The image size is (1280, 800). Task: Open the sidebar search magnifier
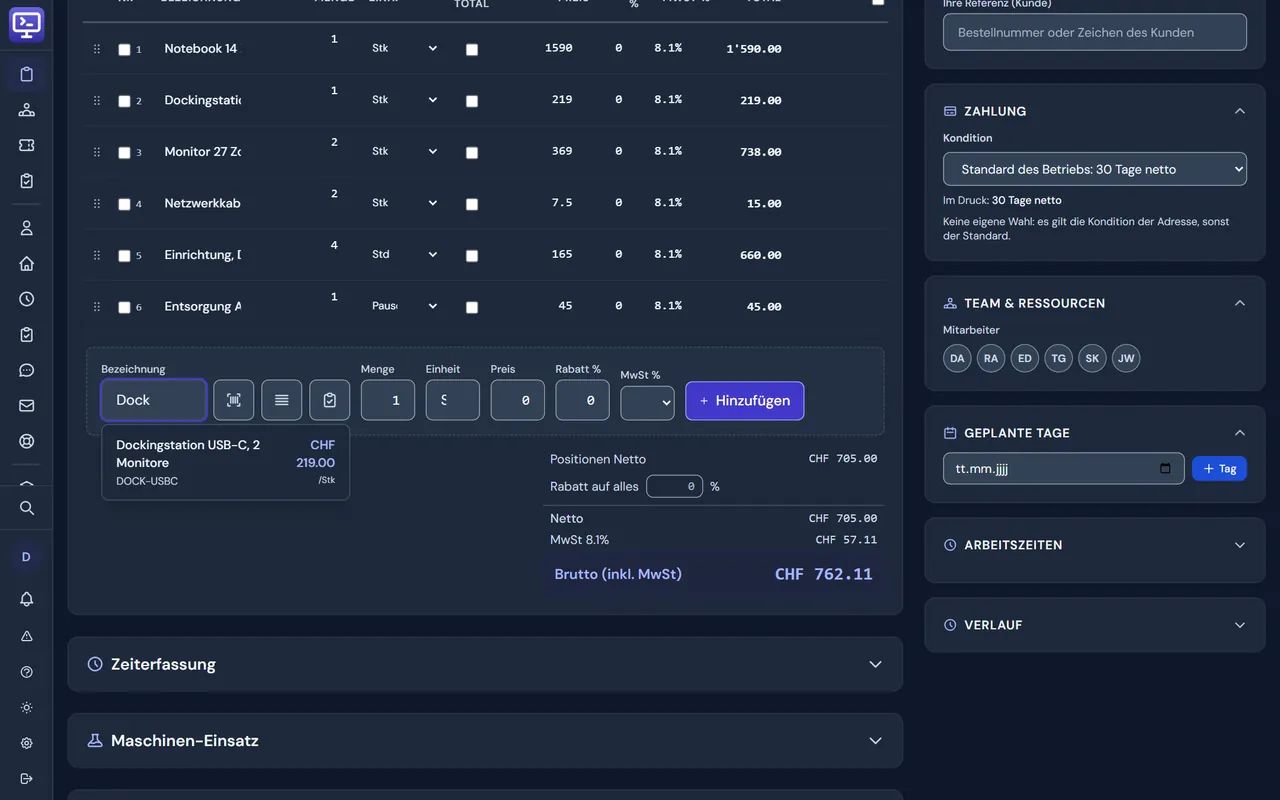coord(27,508)
